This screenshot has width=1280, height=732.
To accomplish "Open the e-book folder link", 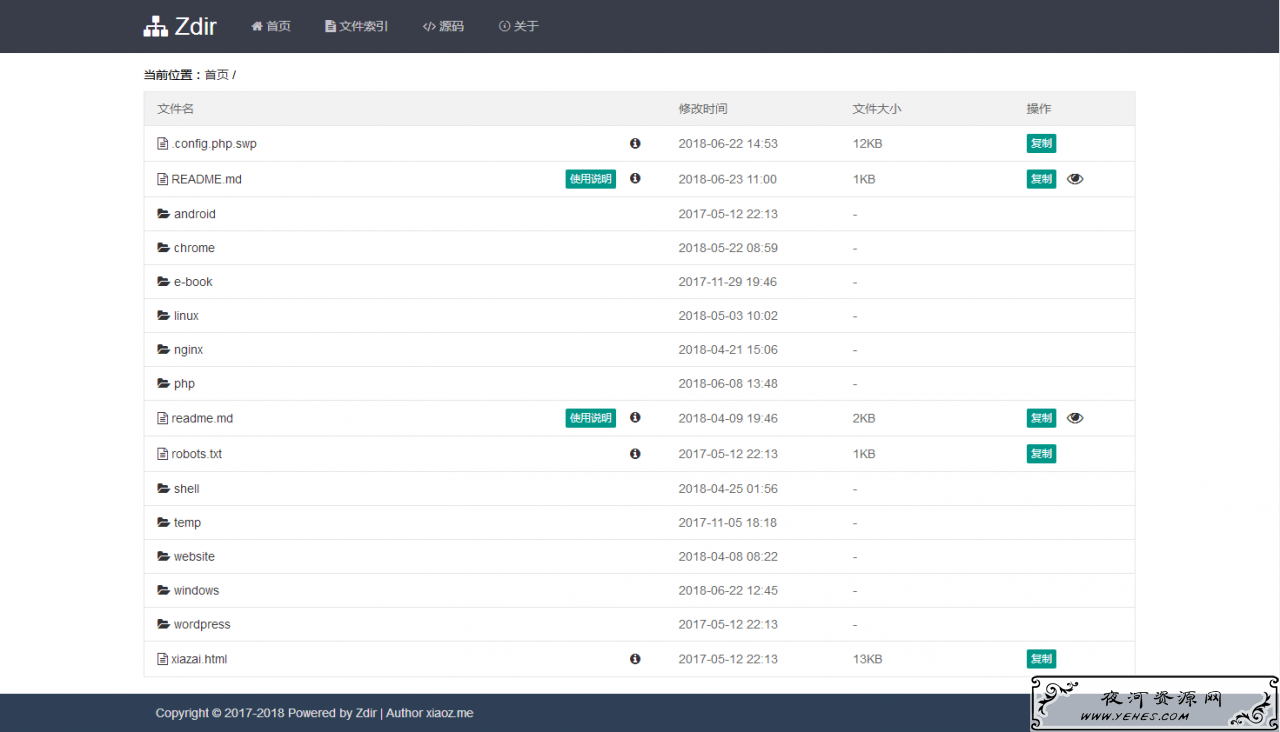I will coord(193,282).
